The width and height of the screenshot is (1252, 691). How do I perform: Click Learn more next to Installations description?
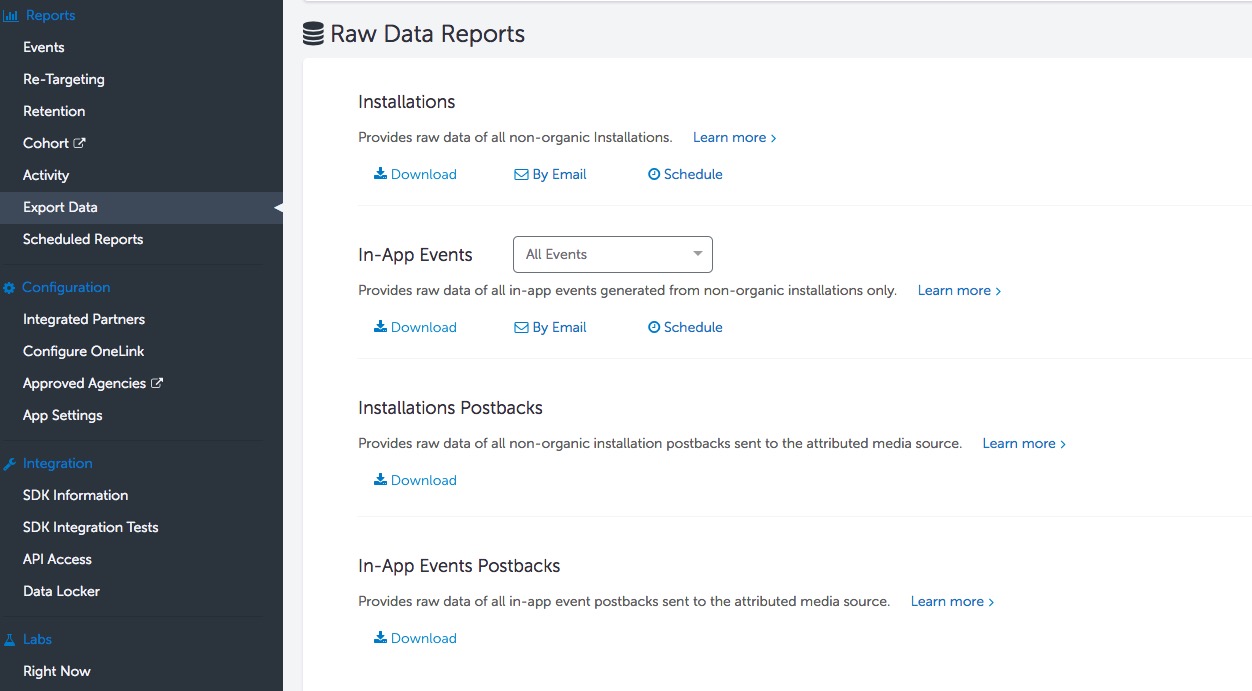pos(729,137)
